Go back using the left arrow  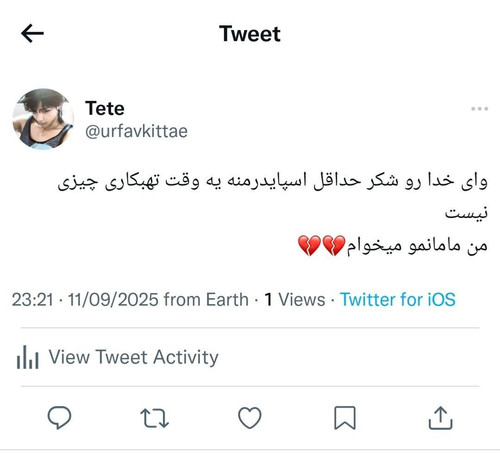[32, 33]
